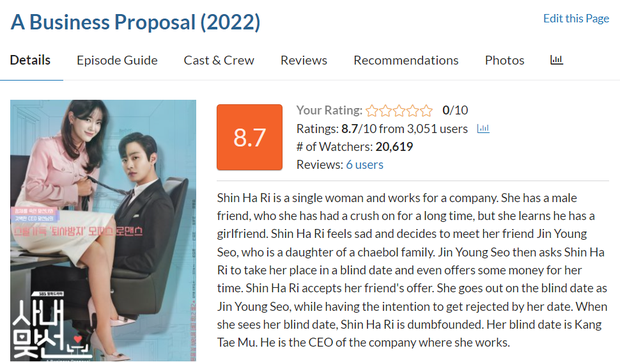Click the Edit this Page link

(576, 19)
